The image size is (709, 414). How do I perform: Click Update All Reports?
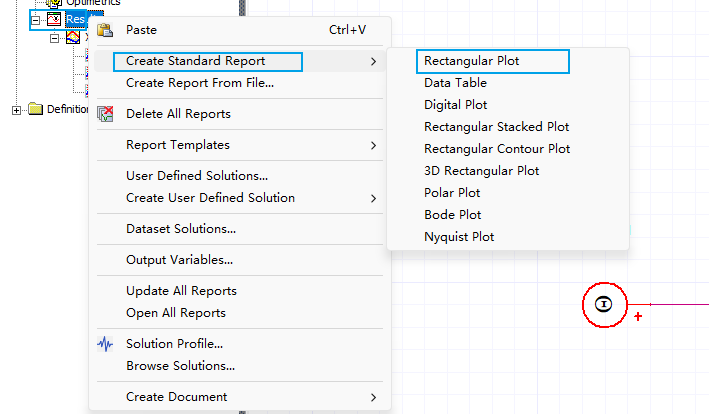(181, 291)
